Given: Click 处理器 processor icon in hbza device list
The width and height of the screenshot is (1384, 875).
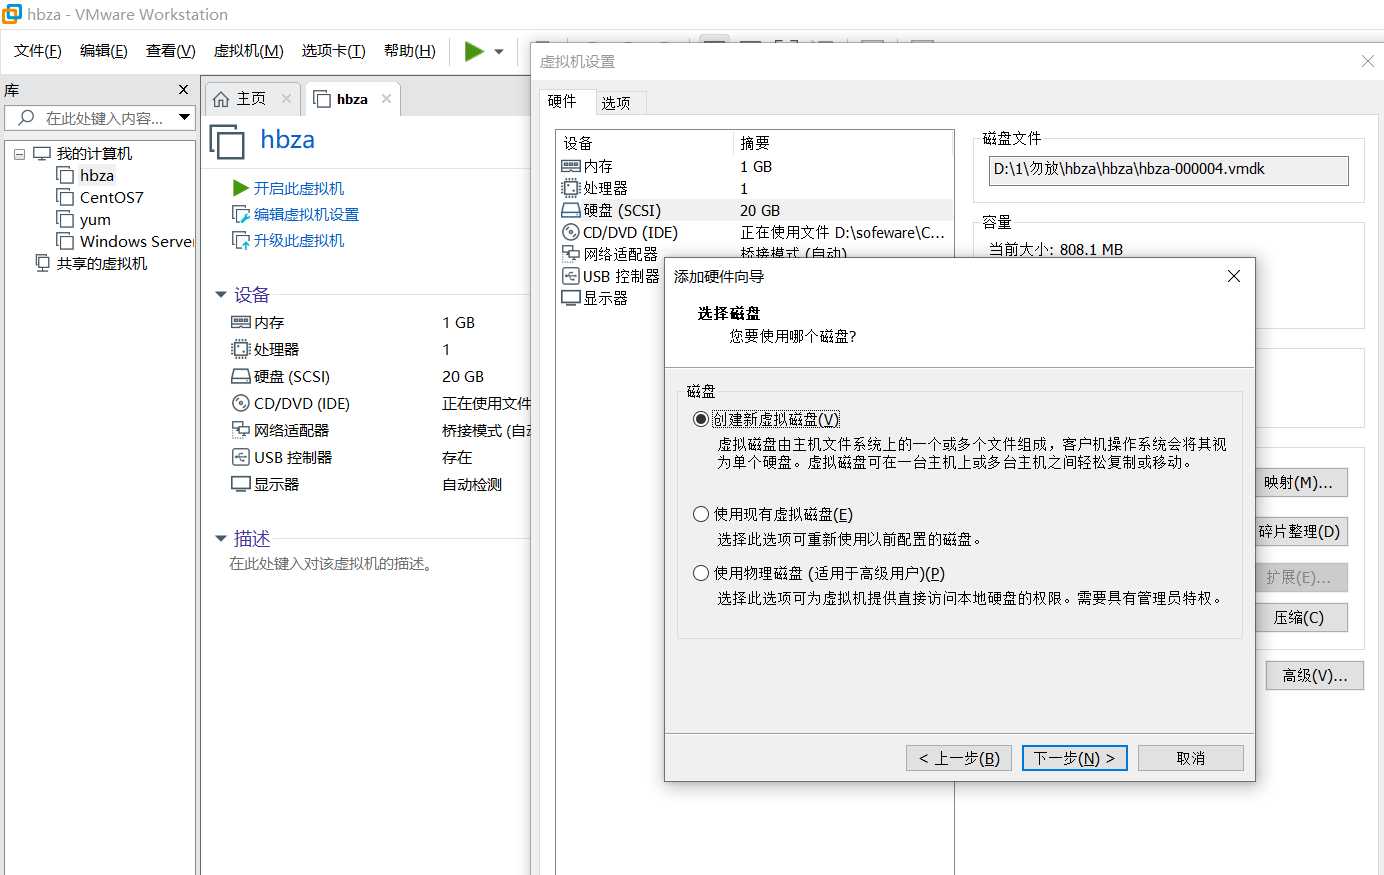Looking at the screenshot, I should pos(240,349).
